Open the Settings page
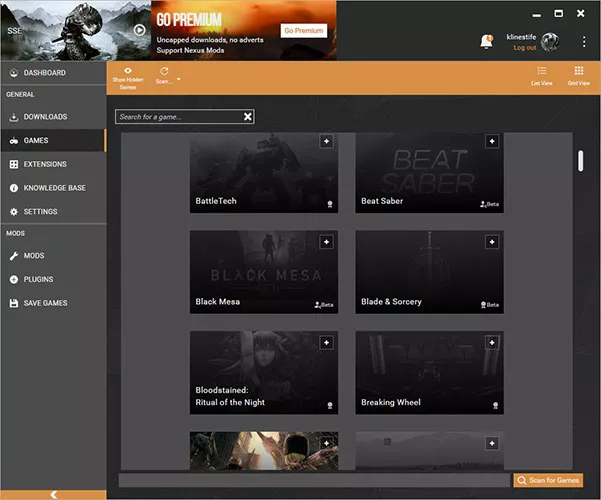This screenshot has height=500, width=601. pos(53,212)
